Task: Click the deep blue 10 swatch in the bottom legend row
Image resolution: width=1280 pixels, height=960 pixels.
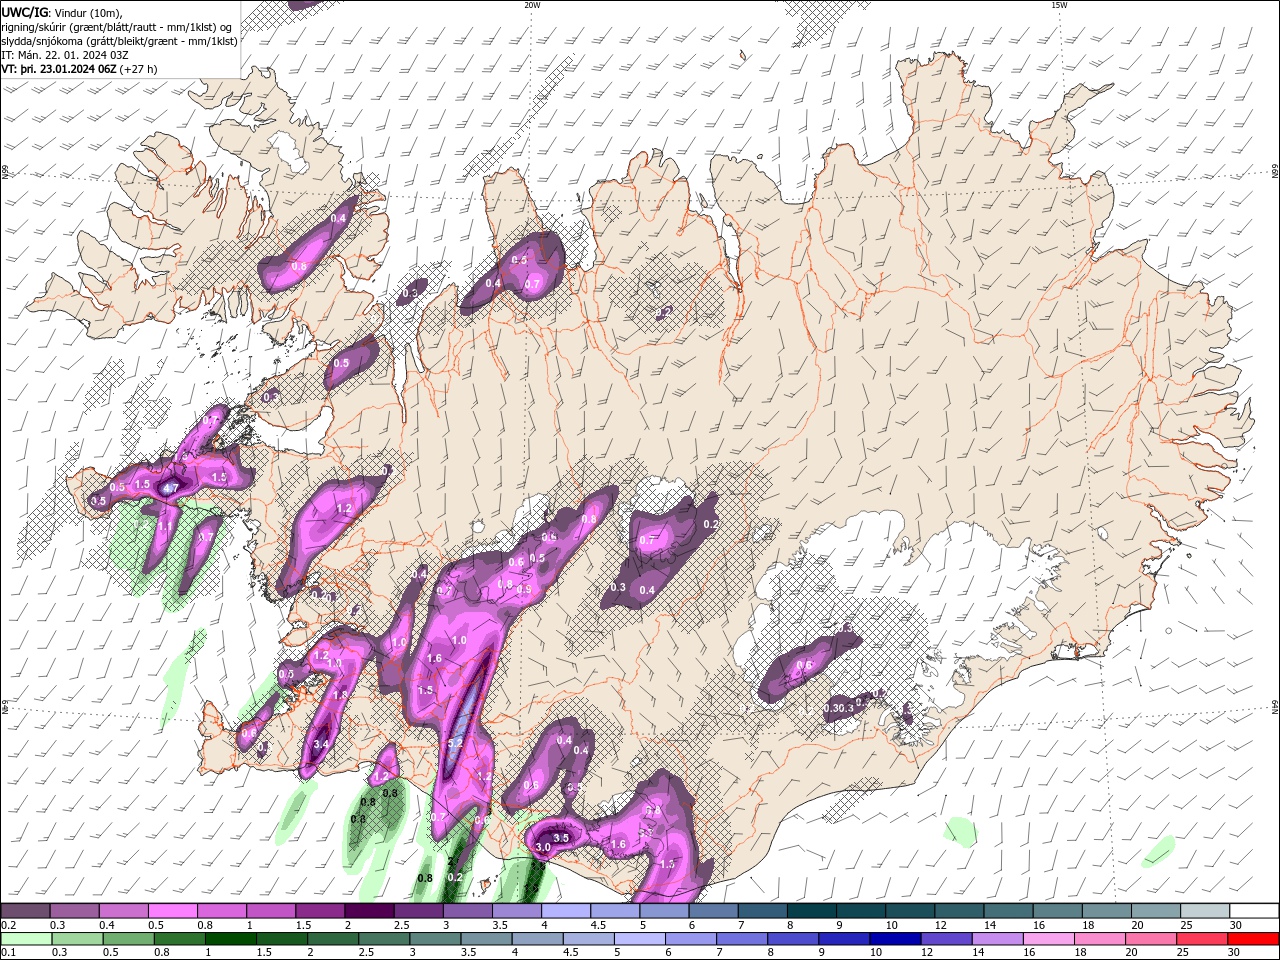Action: [895, 939]
